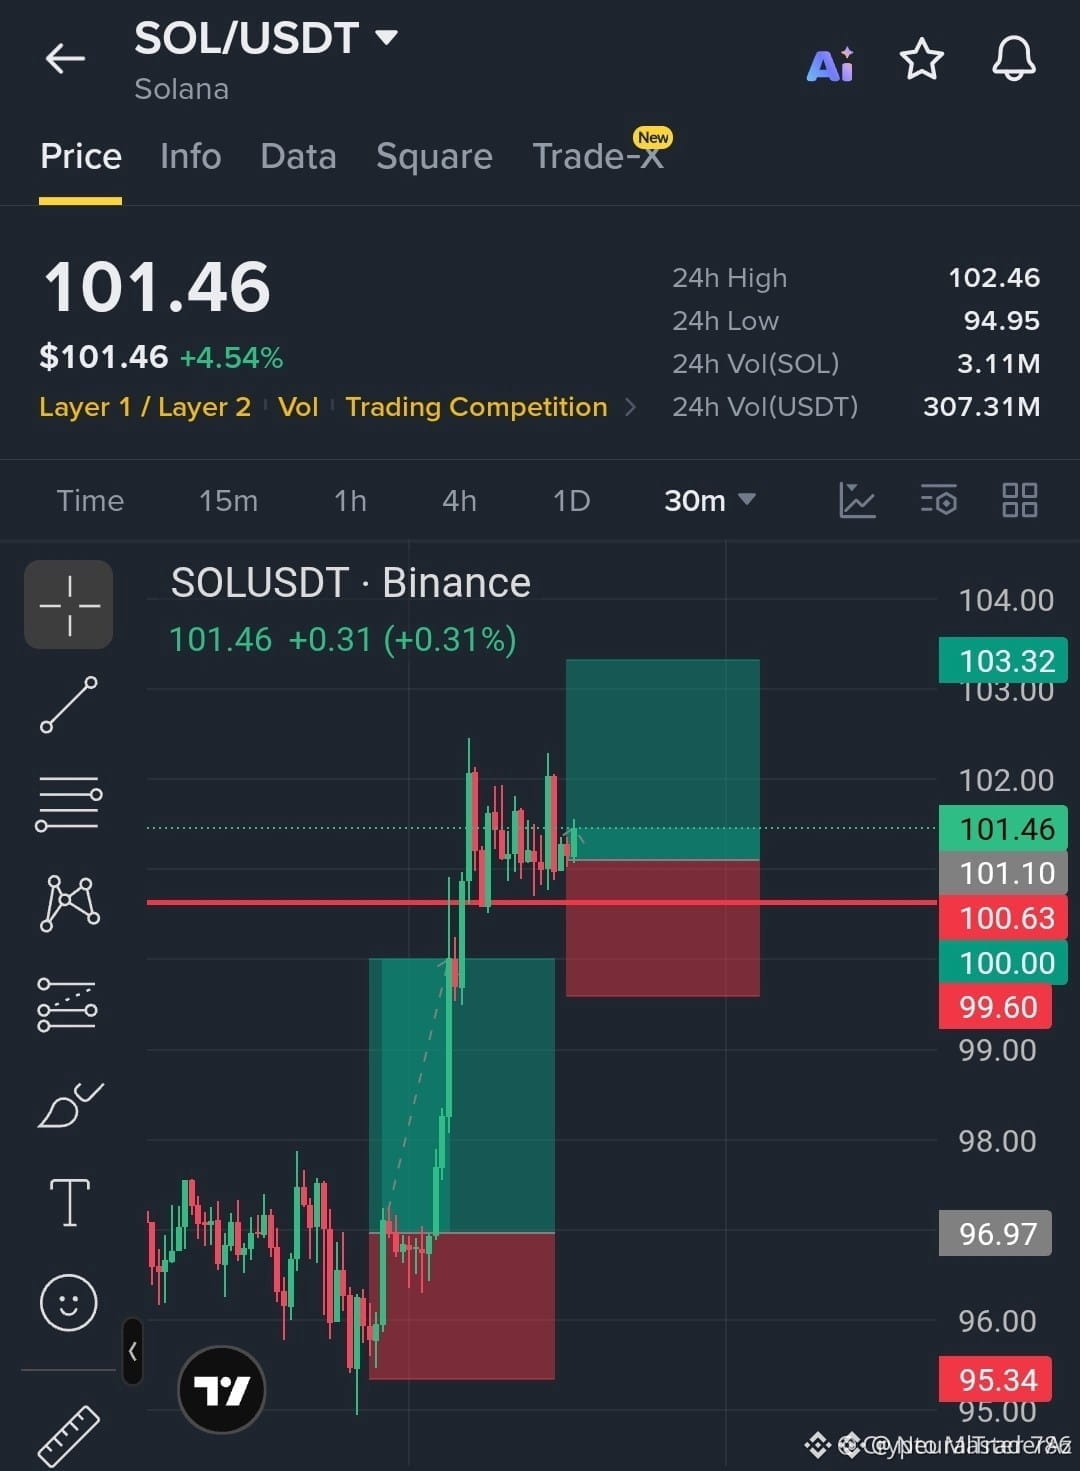Open the Trading Competition link
Image resolution: width=1080 pixels, height=1471 pixels.
click(x=476, y=407)
